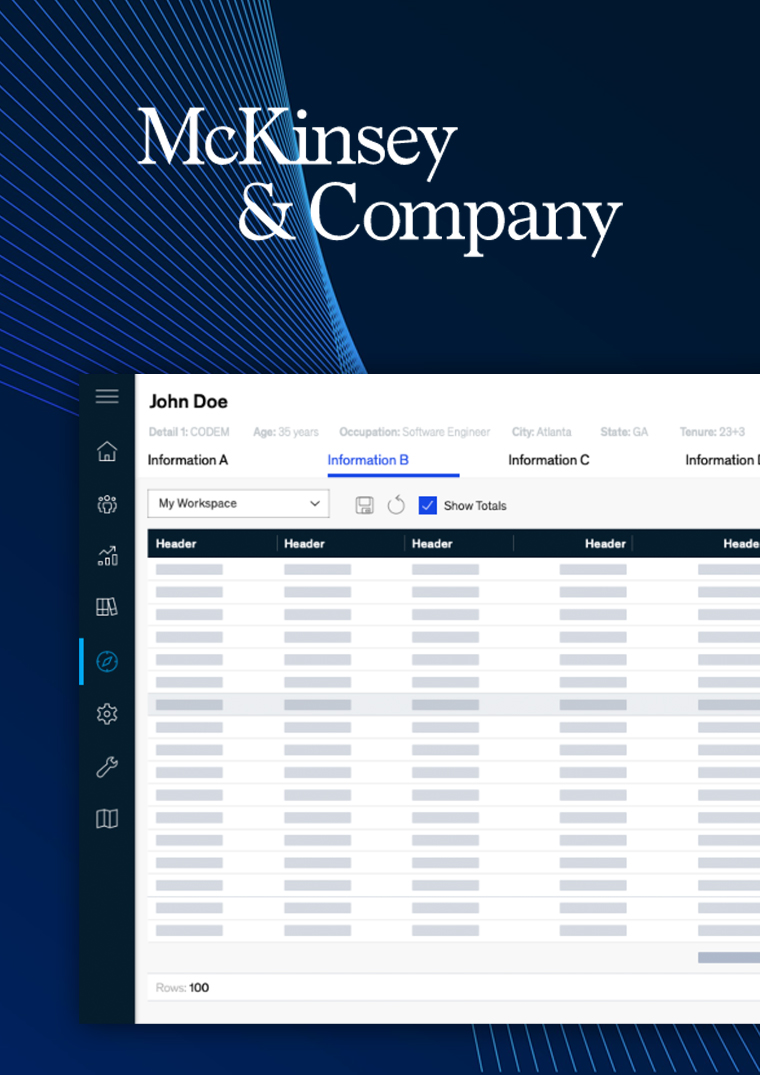Click the circular reset arrow icon
Screen dimensions: 760x1075
396,505
